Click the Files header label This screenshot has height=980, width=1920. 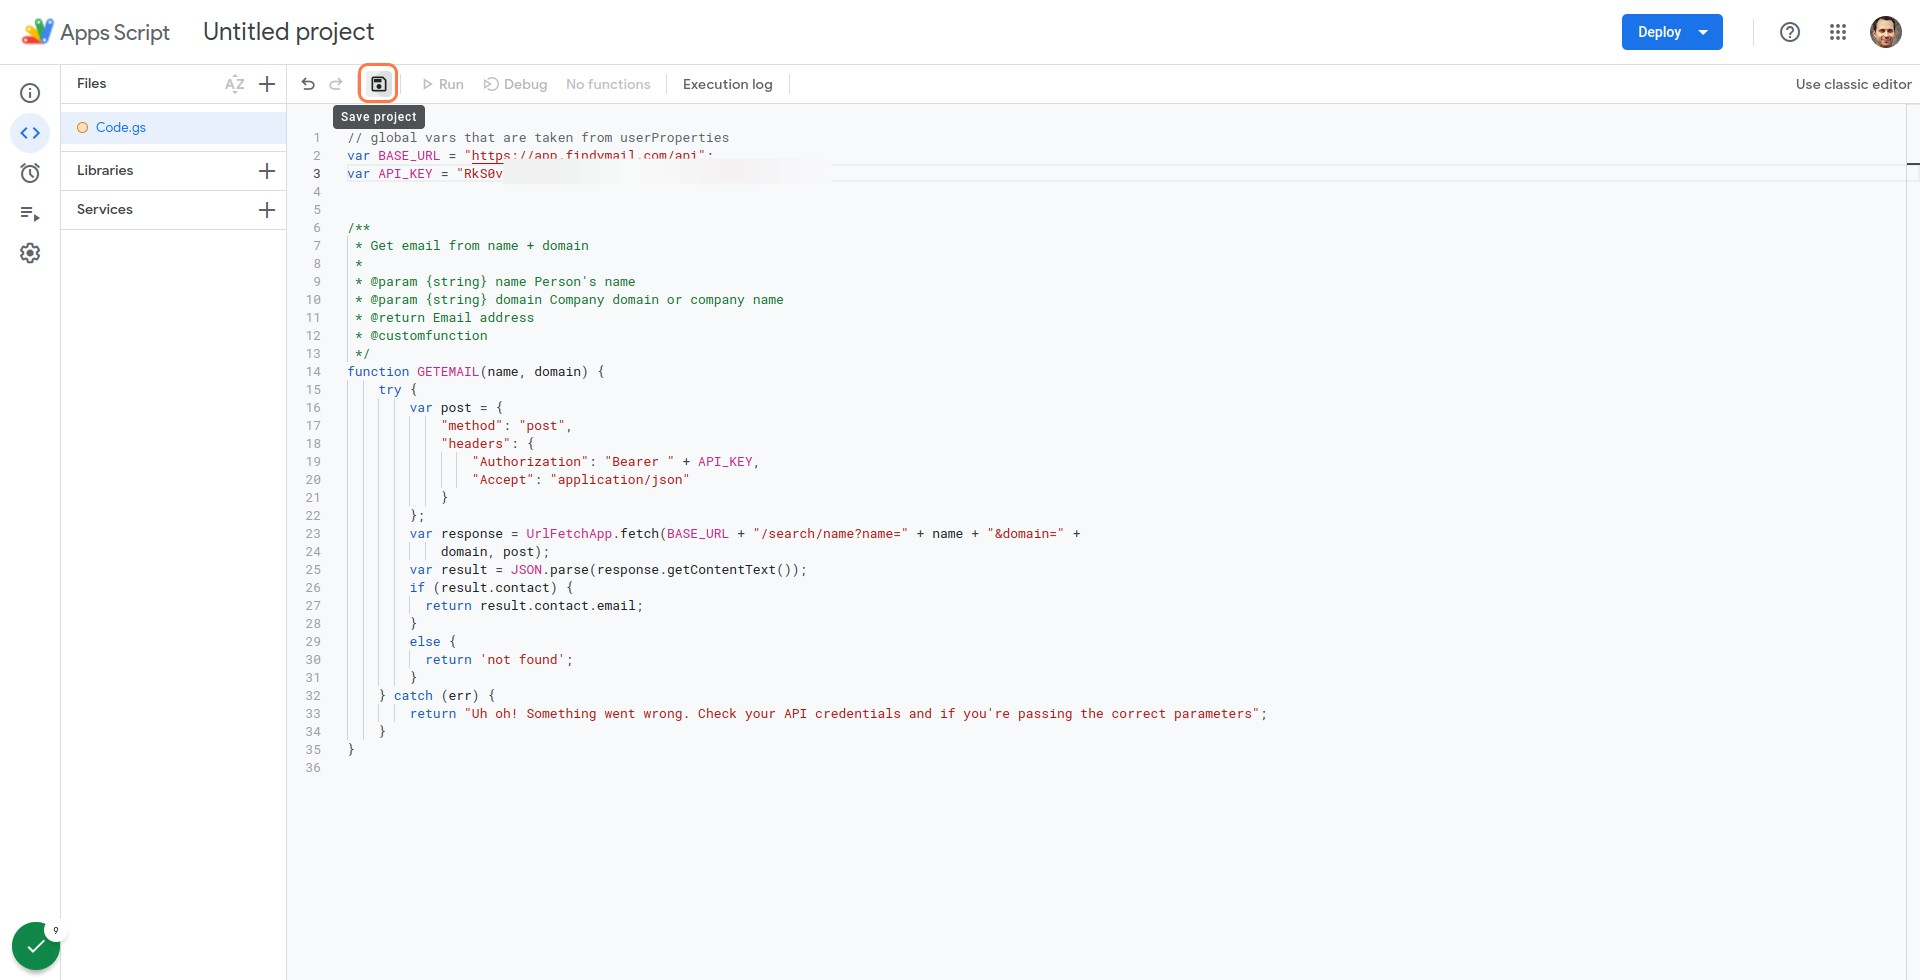tap(92, 84)
